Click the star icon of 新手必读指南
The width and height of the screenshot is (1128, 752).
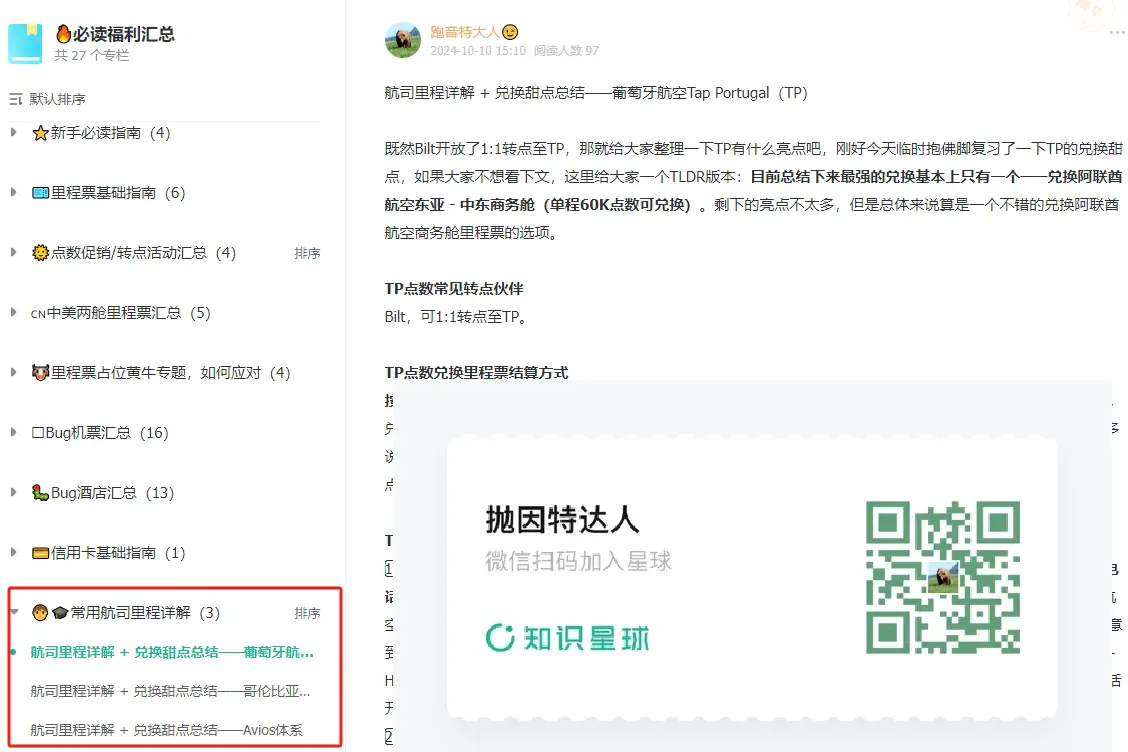point(40,132)
